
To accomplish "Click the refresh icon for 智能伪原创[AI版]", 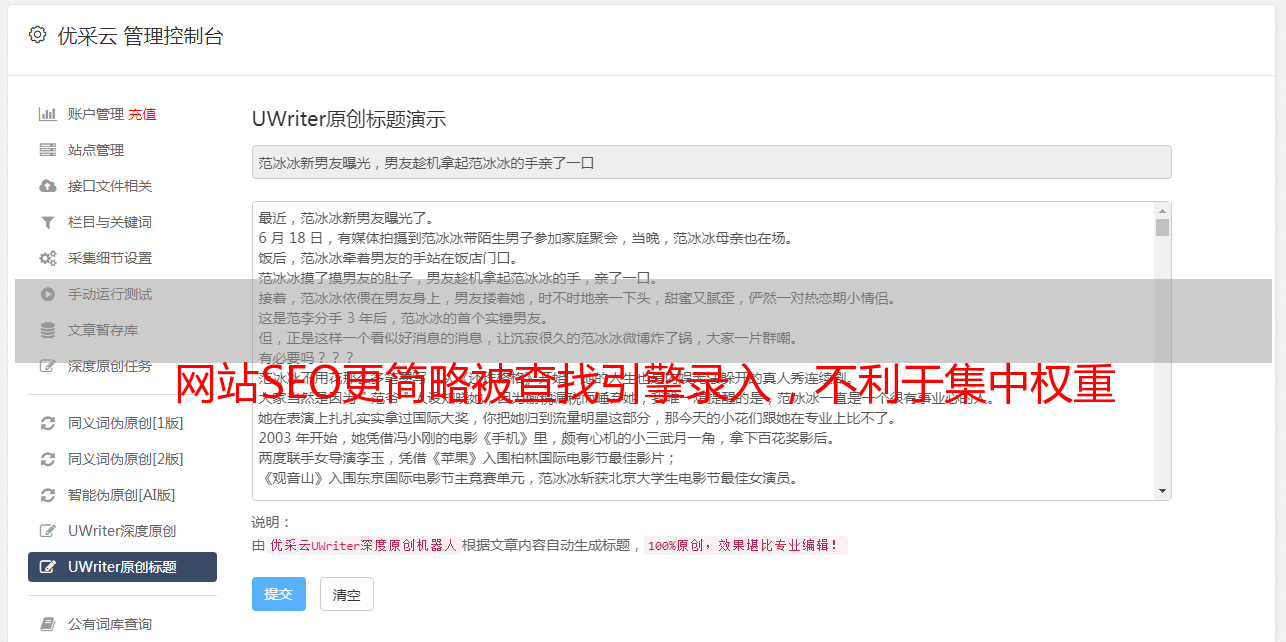I will click(47, 495).
